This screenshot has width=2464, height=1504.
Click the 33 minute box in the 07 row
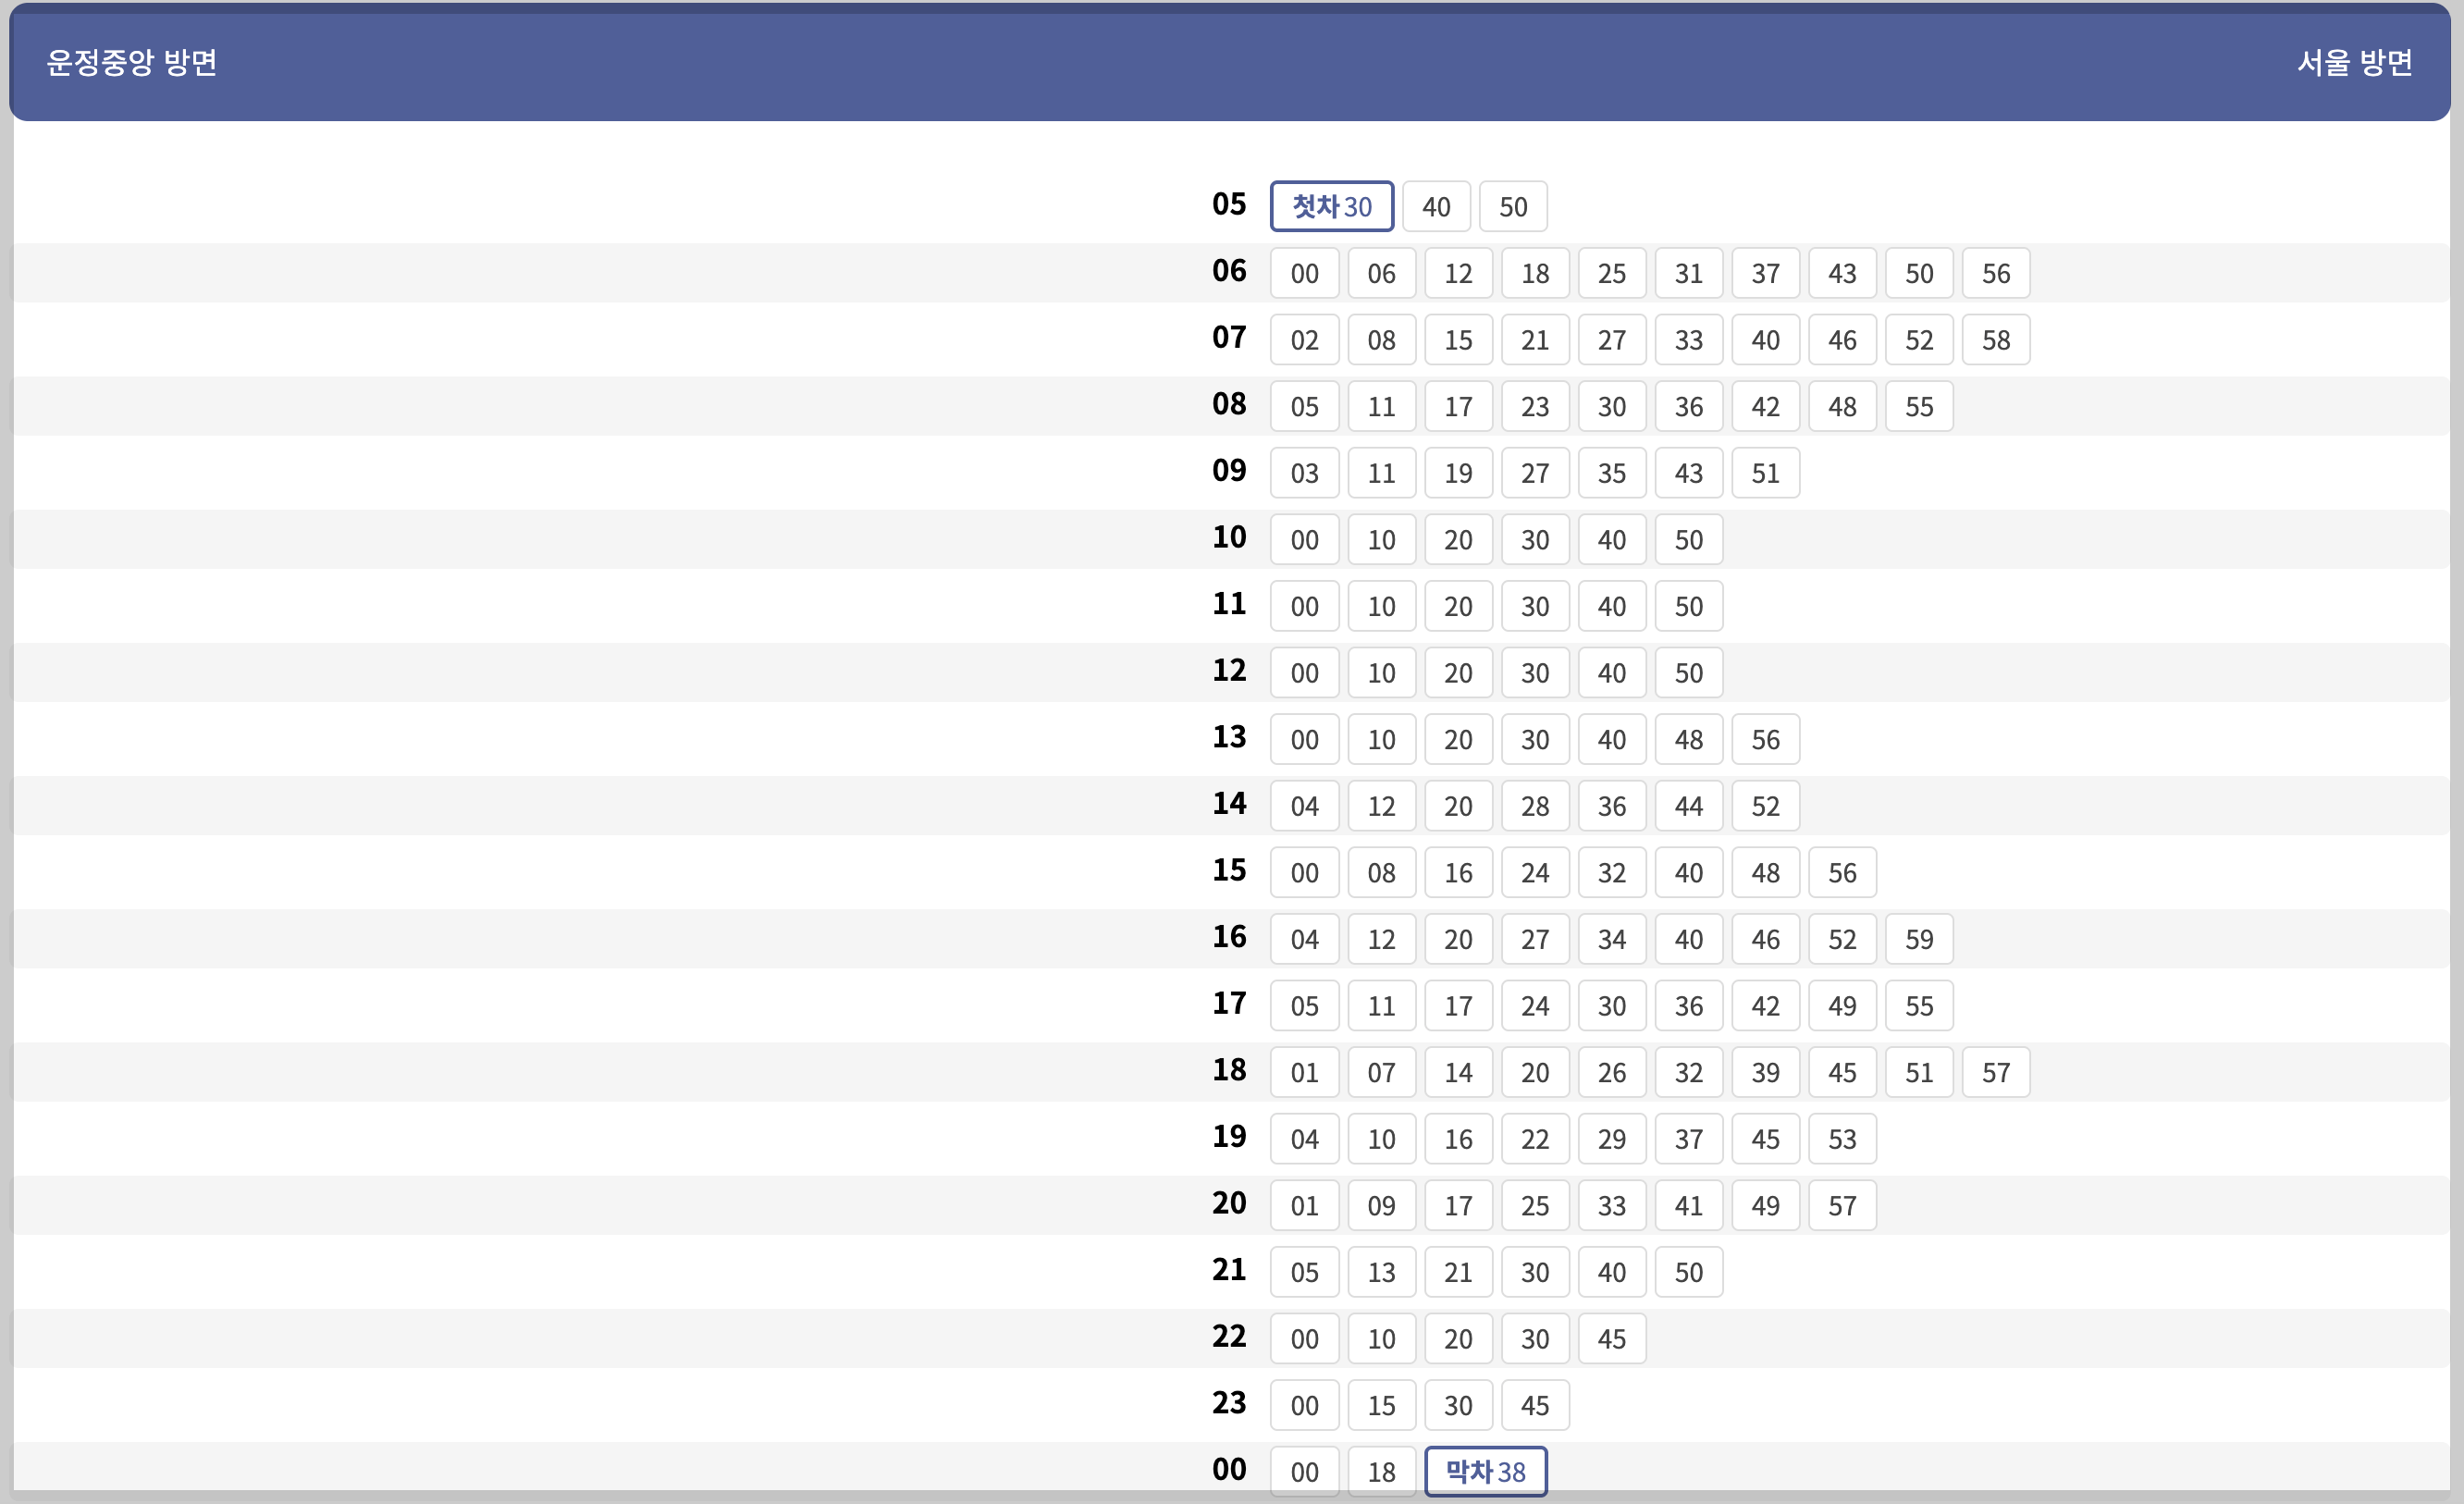tap(1689, 340)
